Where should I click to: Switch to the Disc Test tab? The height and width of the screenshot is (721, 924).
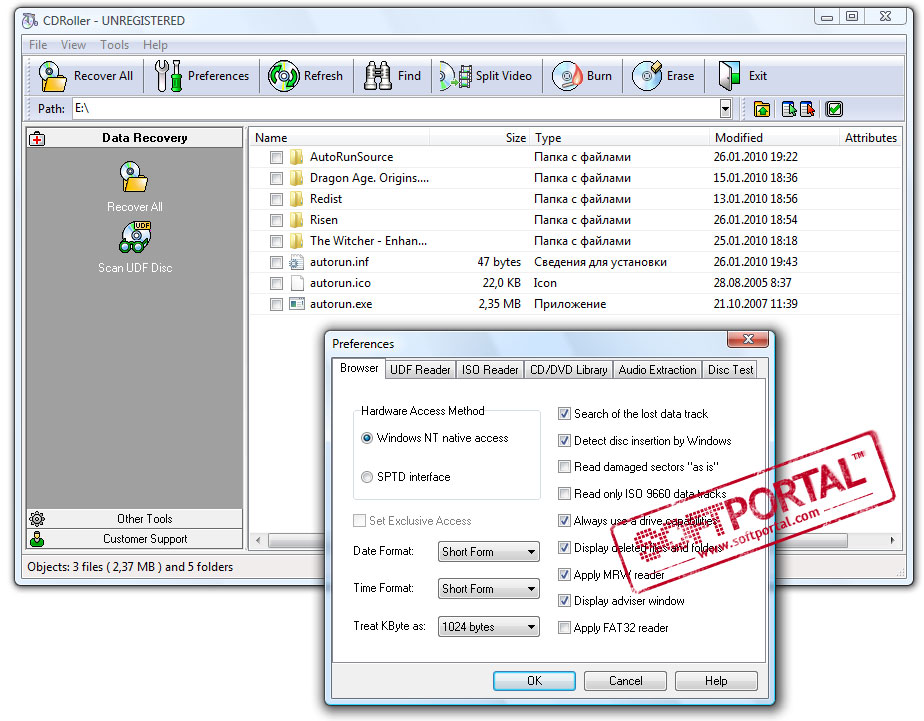pyautogui.click(x=730, y=370)
